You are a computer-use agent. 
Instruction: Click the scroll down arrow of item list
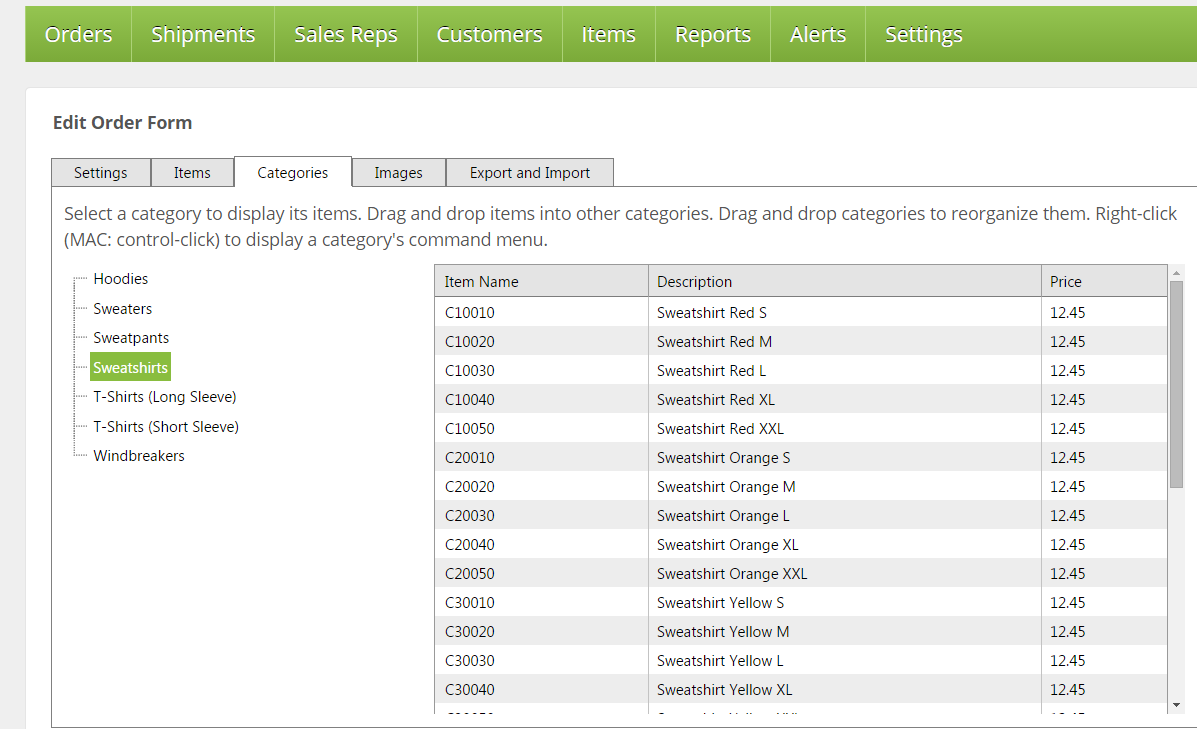(x=1176, y=705)
